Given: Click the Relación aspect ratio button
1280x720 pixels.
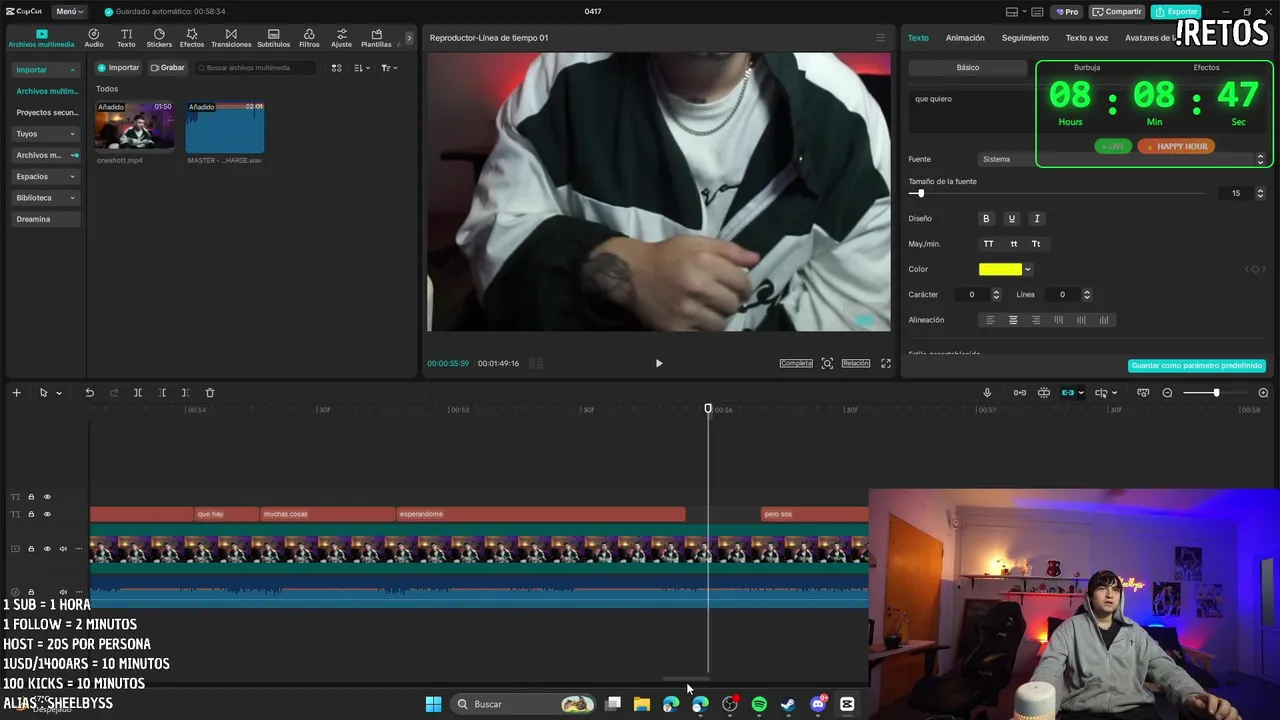Looking at the screenshot, I should click(x=855, y=364).
